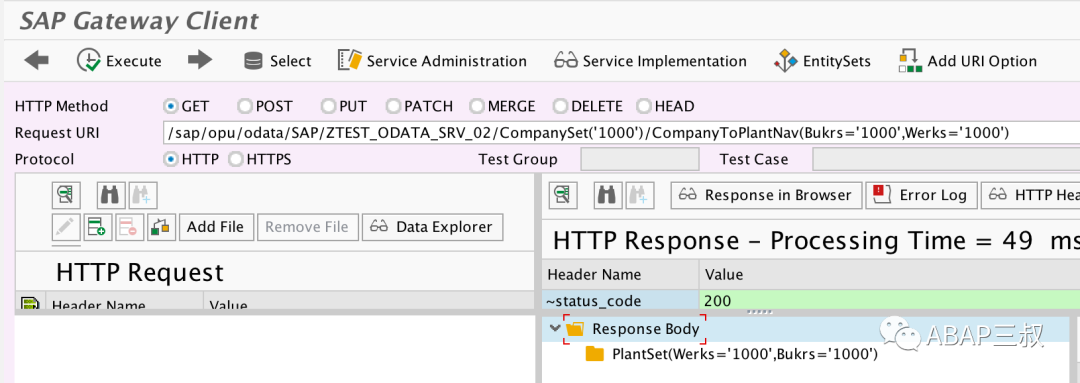Click the Execute clock icon
Image resolution: width=1080 pixels, height=383 pixels.
(x=89, y=61)
